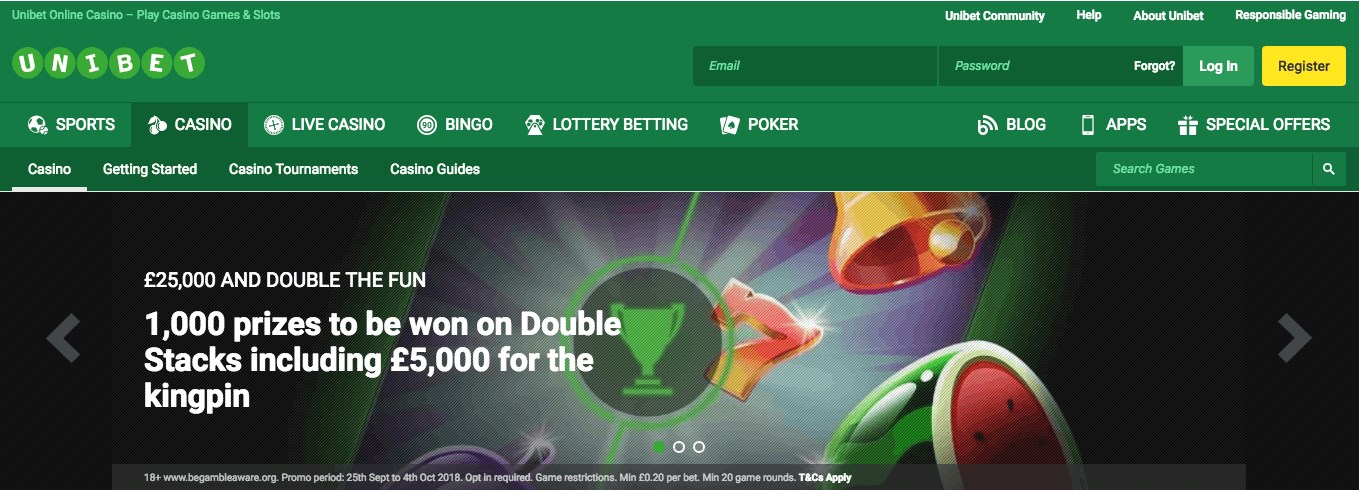Image resolution: width=1359 pixels, height=490 pixels.
Task: Click the Apps phone icon
Action: tap(1088, 125)
